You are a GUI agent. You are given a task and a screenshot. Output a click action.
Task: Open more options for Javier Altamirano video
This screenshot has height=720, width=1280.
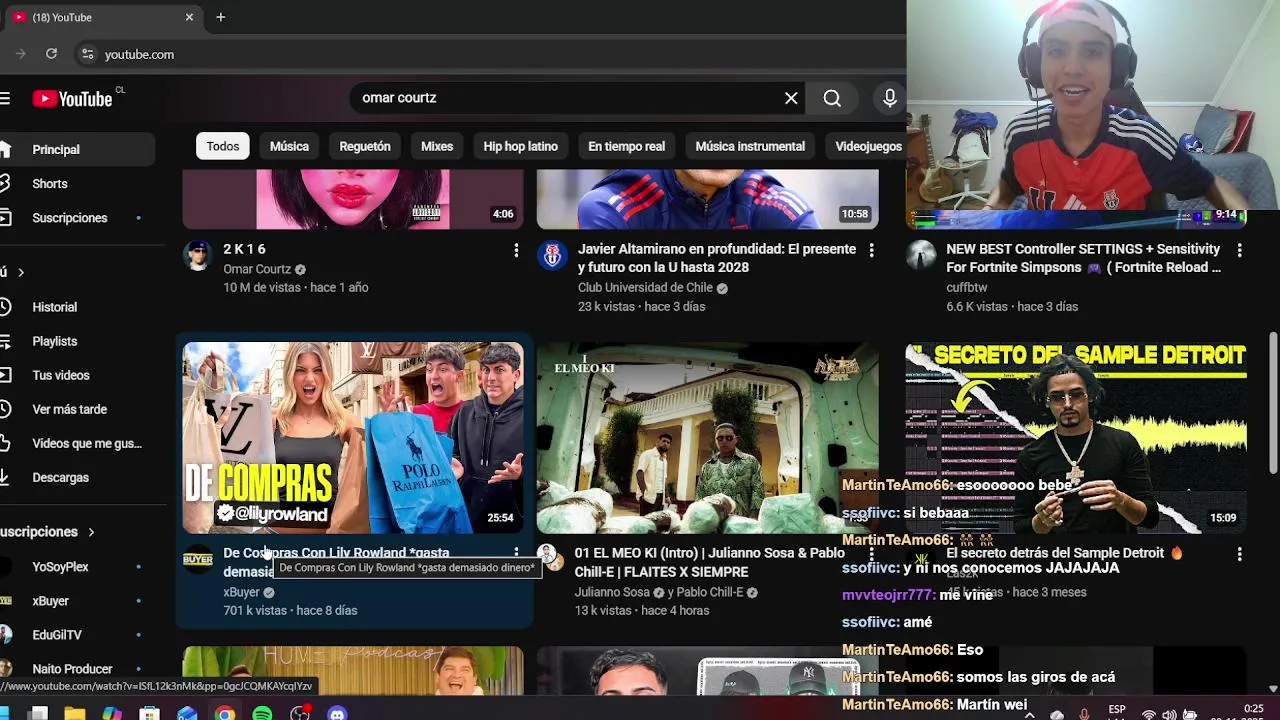pyautogui.click(x=871, y=250)
